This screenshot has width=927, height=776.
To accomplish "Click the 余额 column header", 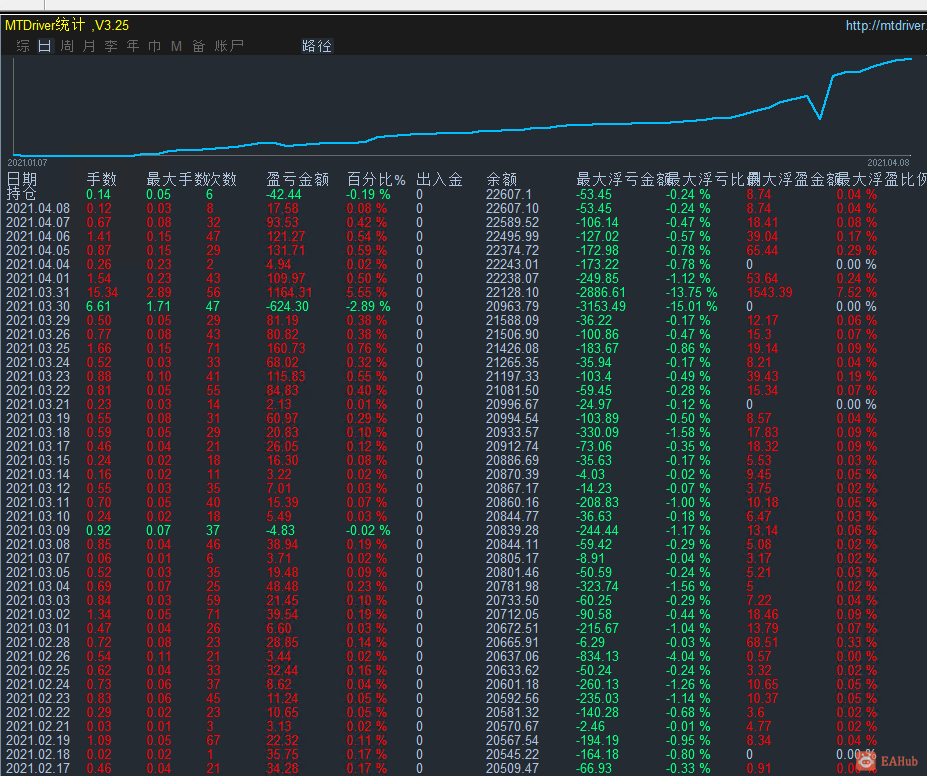I will point(501,179).
